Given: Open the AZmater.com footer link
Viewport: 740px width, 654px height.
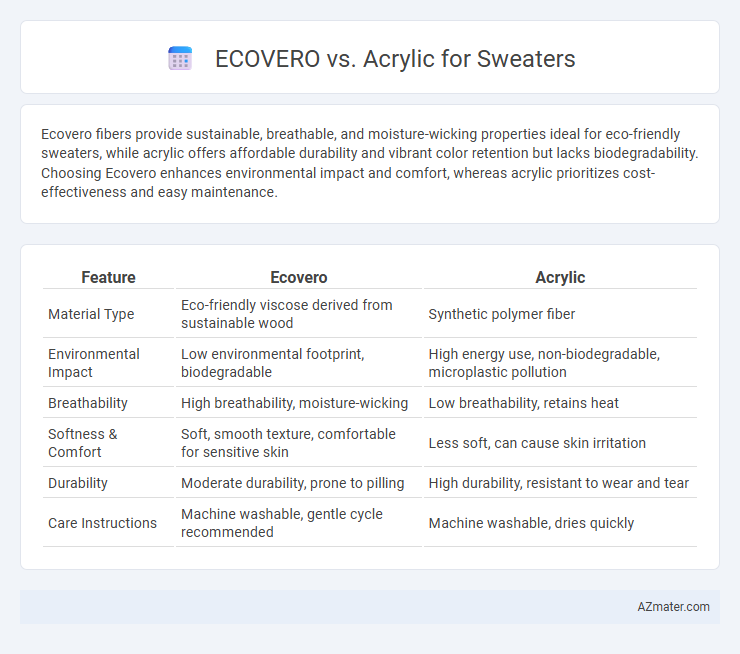Looking at the screenshot, I should [x=673, y=607].
